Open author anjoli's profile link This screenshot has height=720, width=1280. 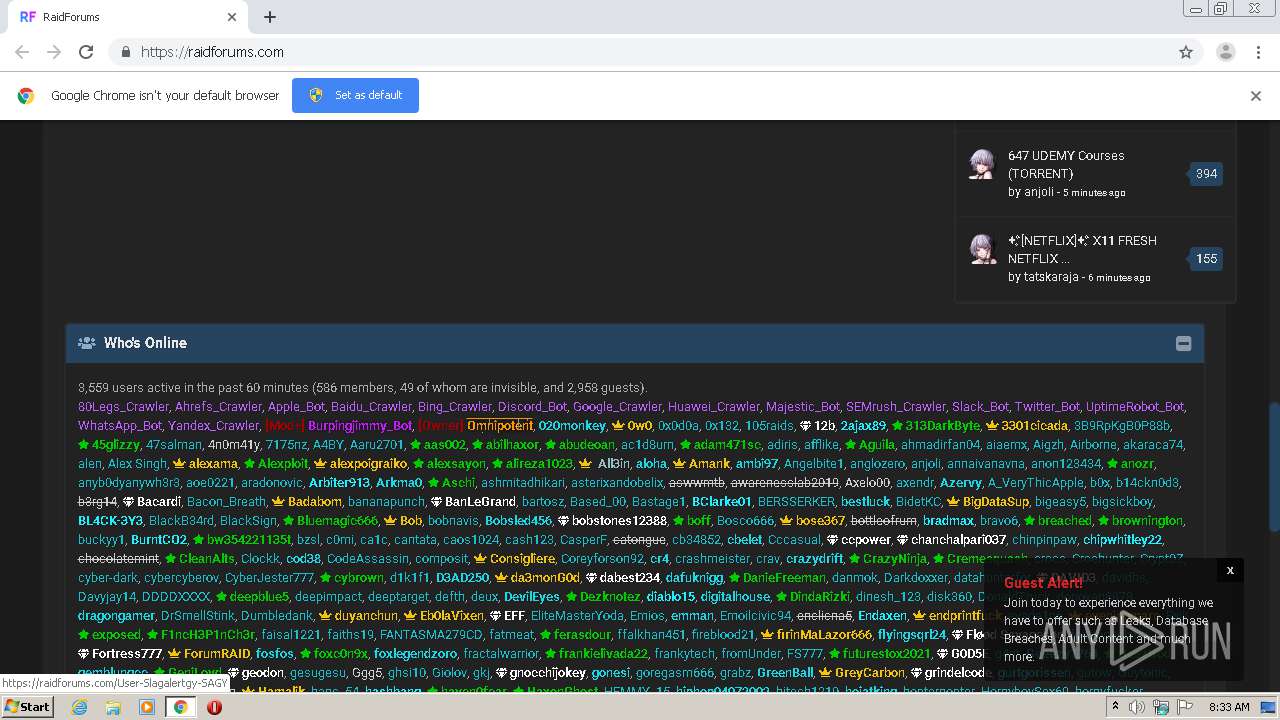(1039, 192)
